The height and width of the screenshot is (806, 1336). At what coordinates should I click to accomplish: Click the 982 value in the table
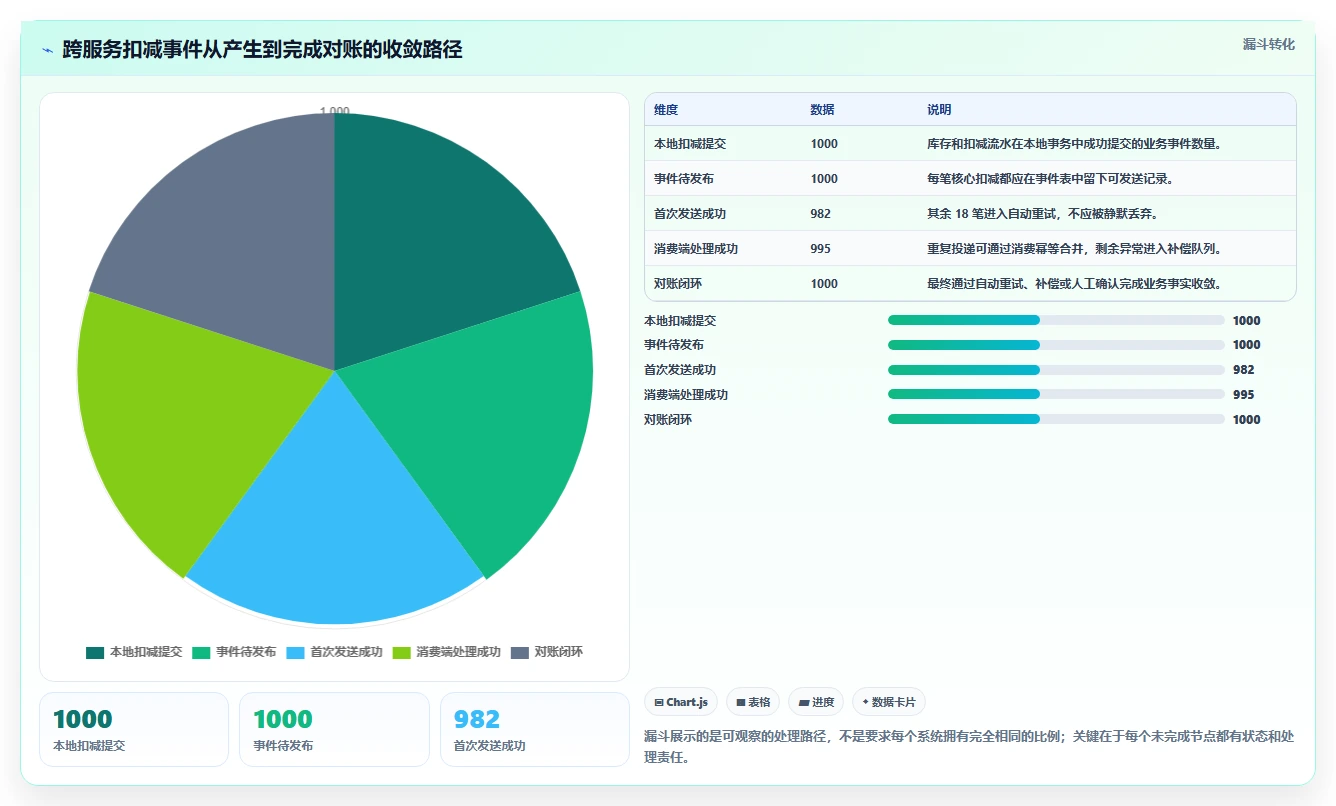click(x=820, y=214)
